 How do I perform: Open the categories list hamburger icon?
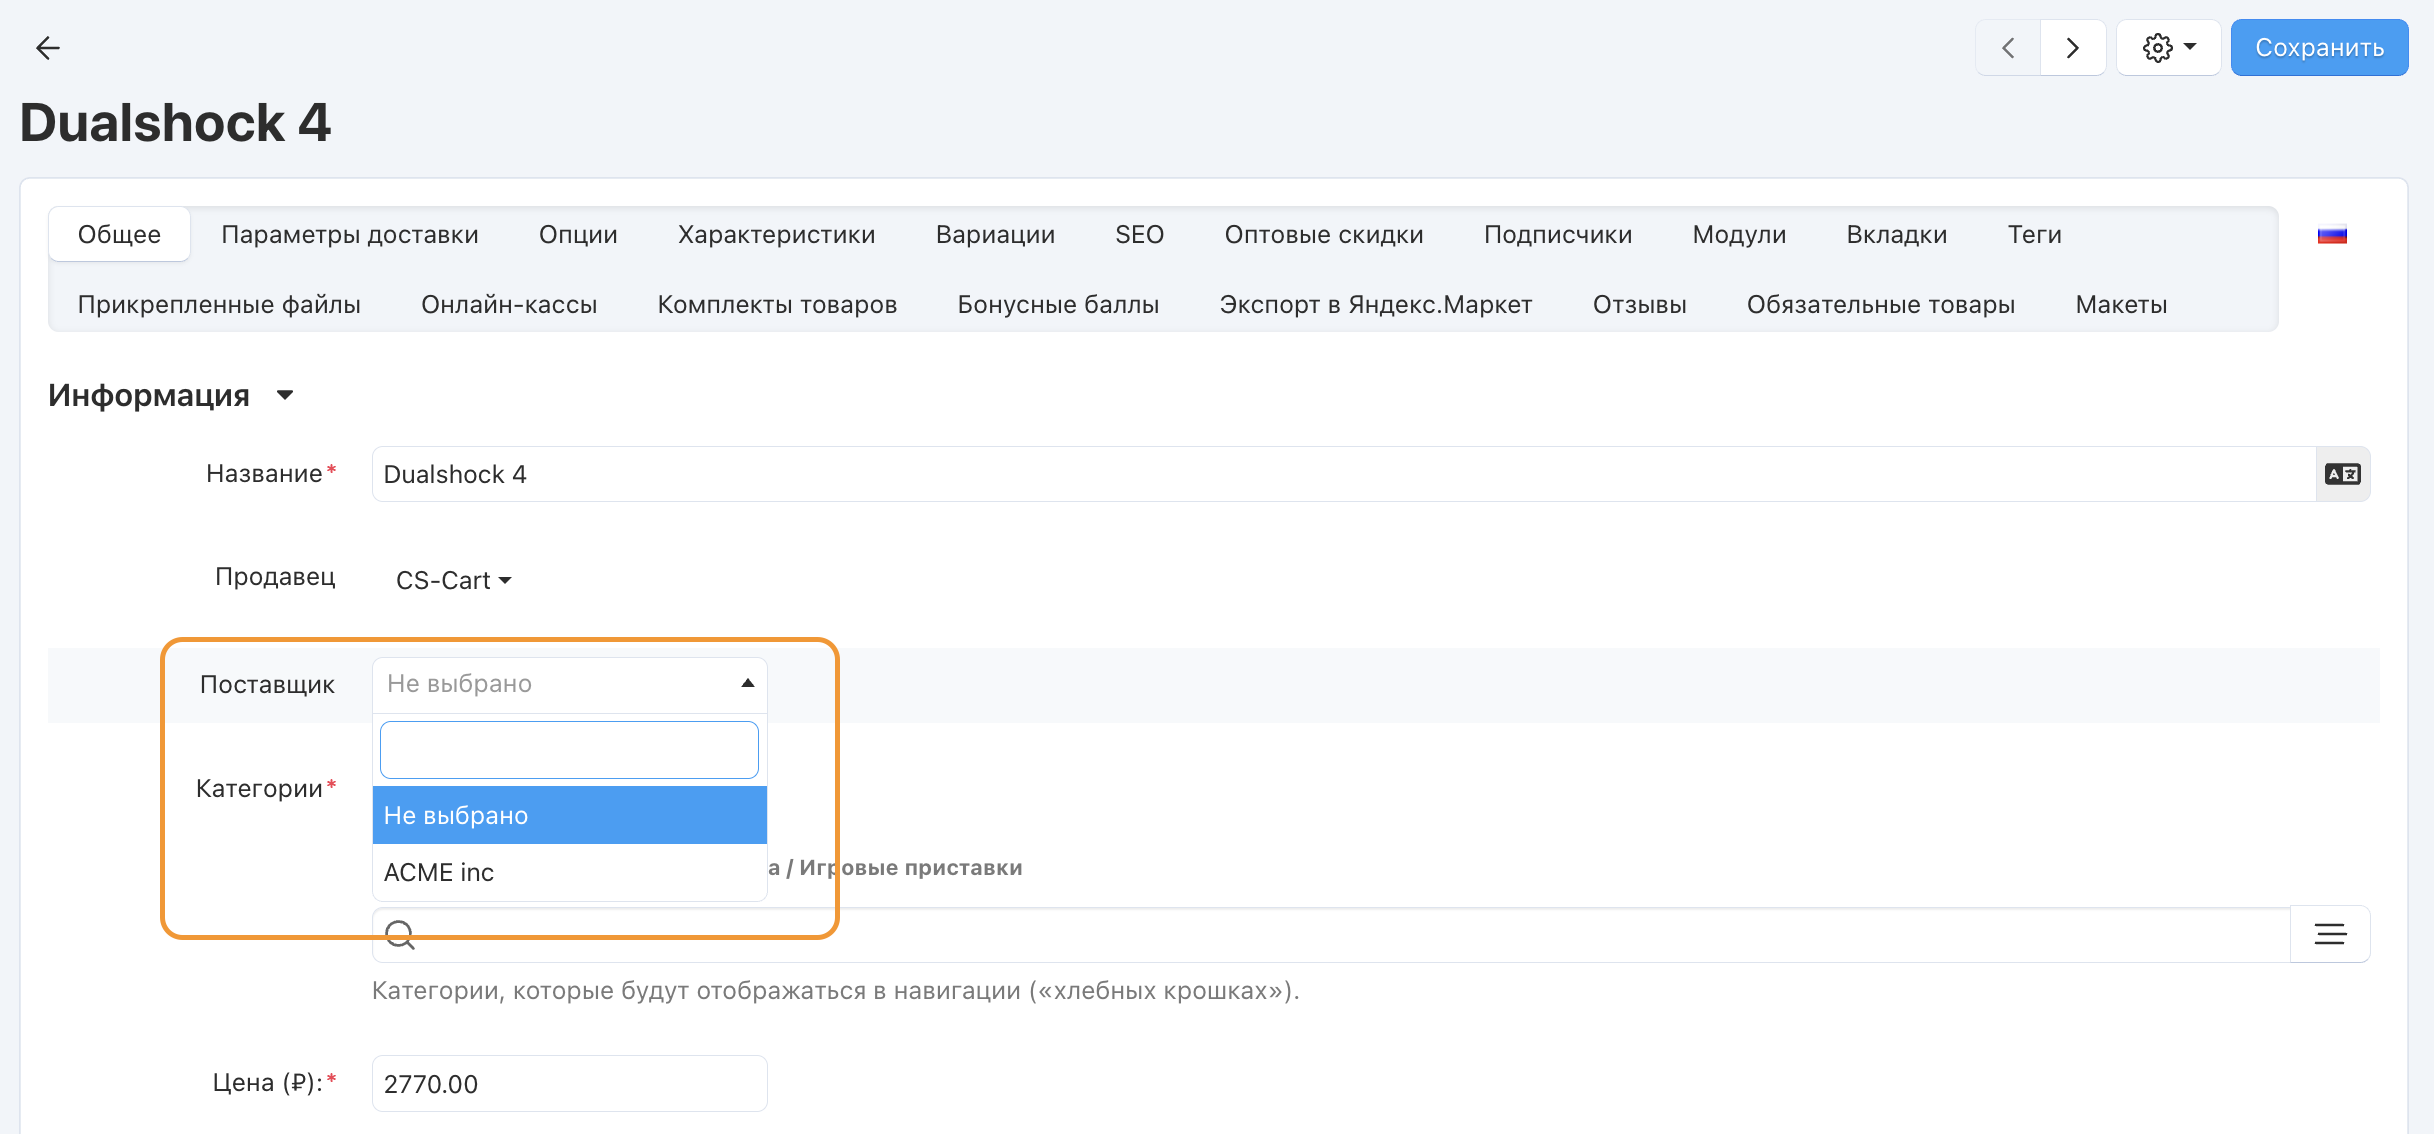(2330, 934)
